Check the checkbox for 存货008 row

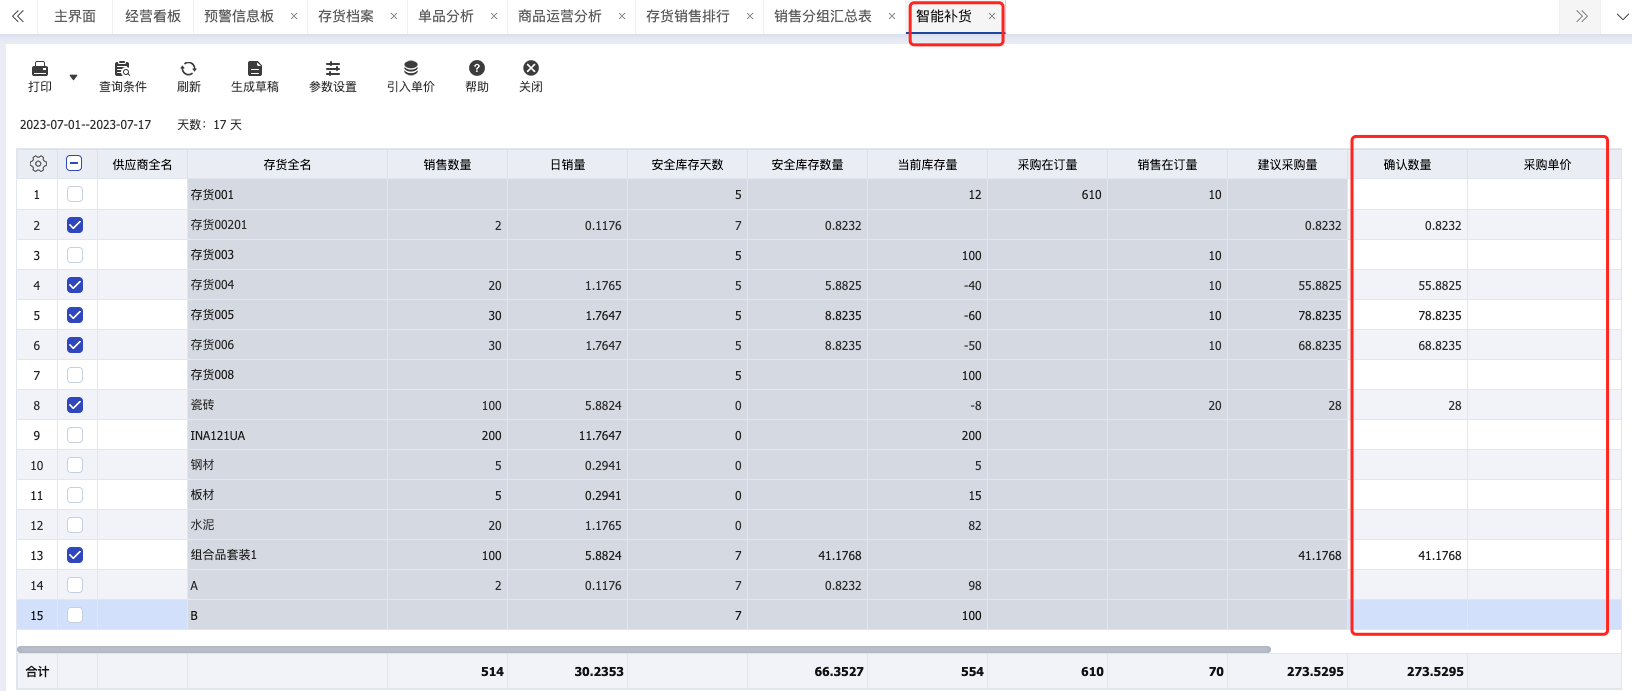(x=75, y=375)
